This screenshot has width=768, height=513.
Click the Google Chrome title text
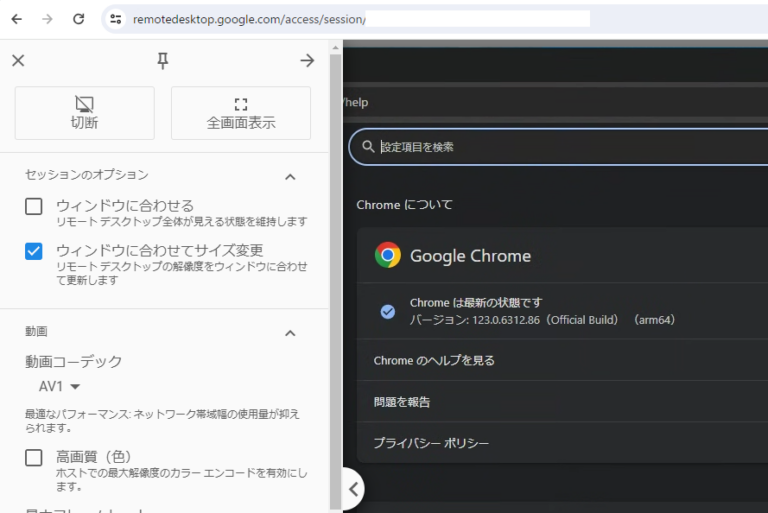pyautogui.click(x=470, y=256)
